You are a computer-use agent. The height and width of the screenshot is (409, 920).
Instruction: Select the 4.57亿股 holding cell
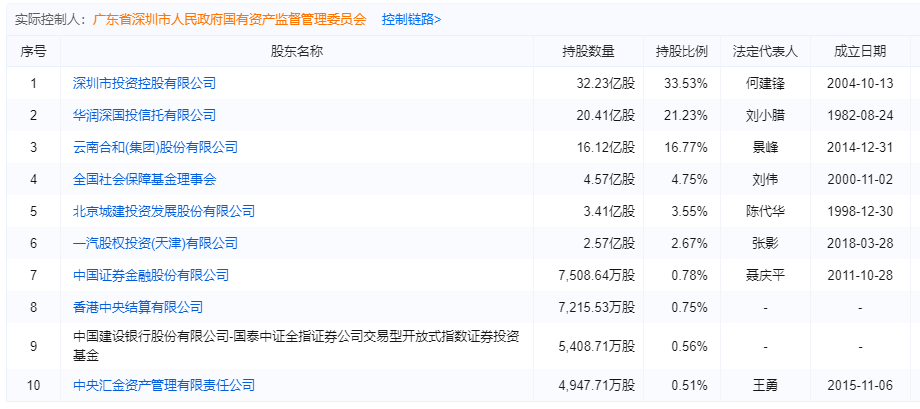tap(609, 179)
